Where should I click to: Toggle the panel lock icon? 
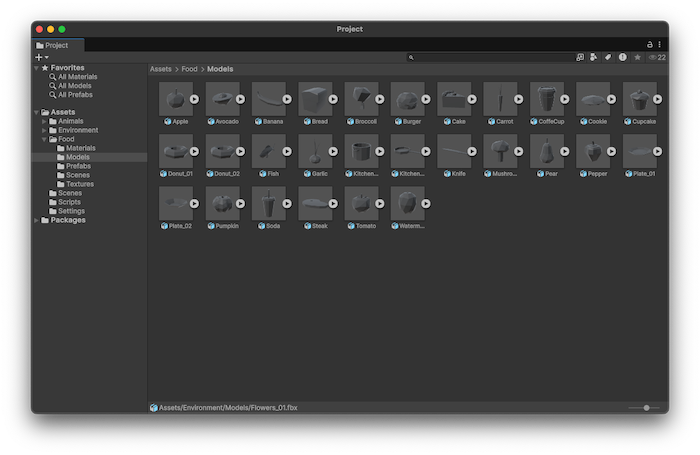click(x=649, y=45)
